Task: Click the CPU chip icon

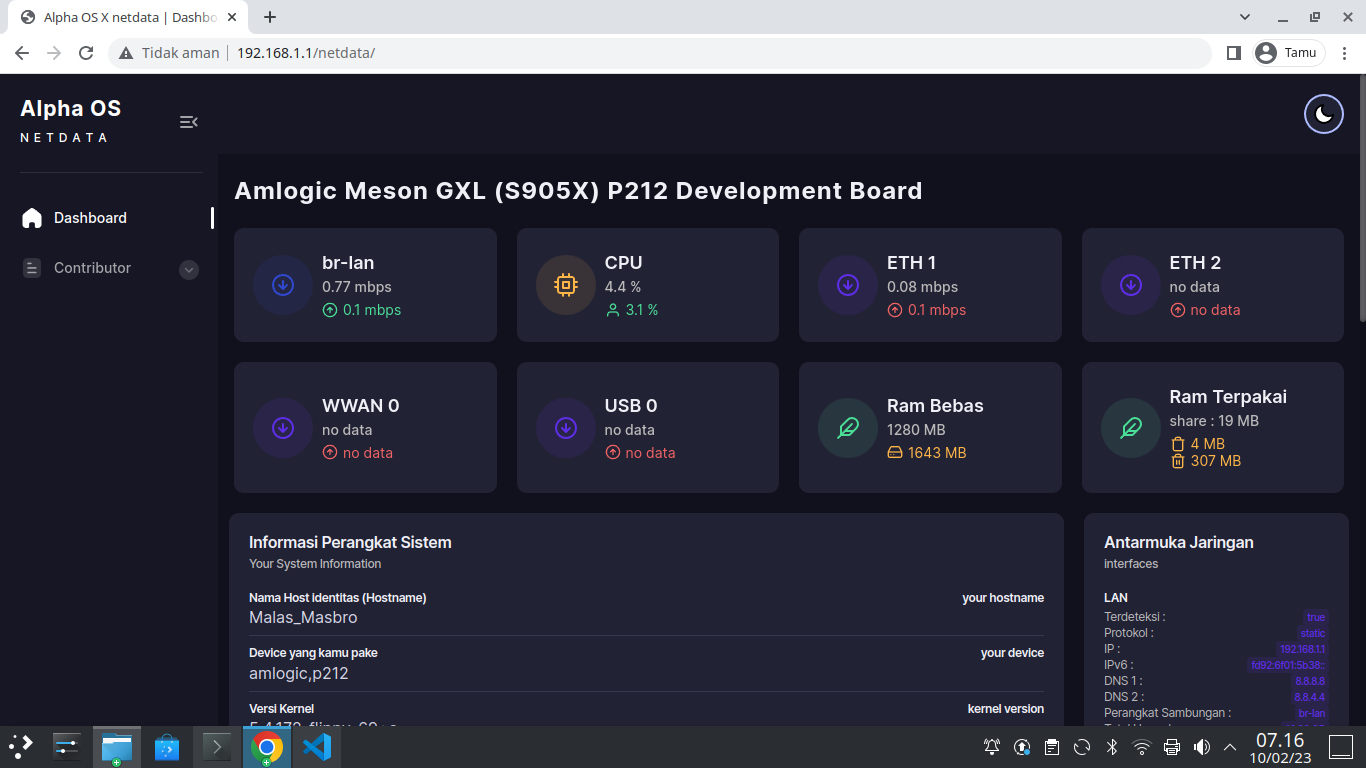Action: 566,285
